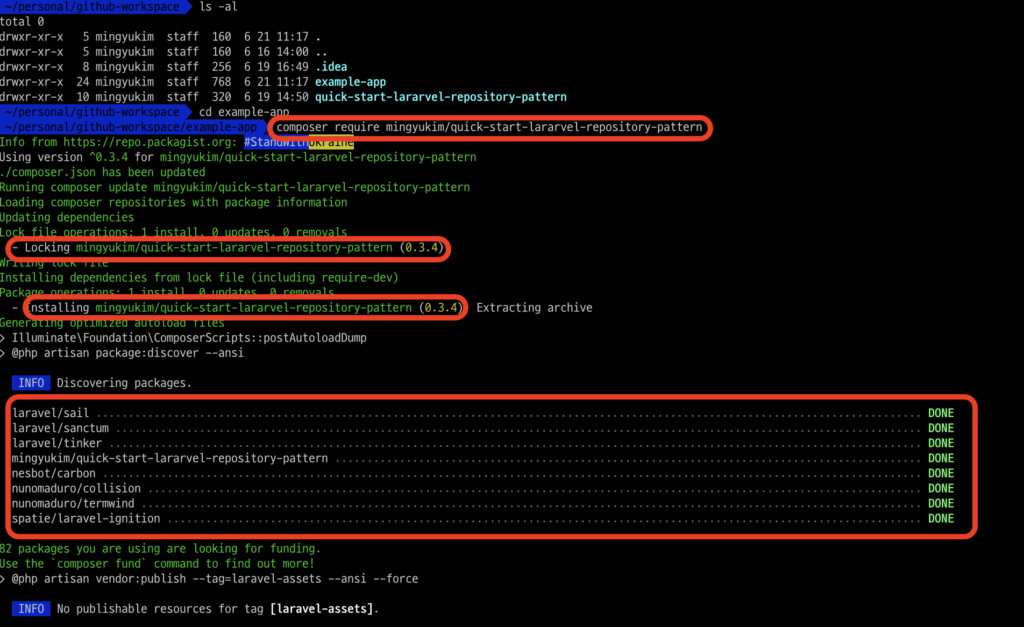Select the 'spatie/laravel-ignition' package name
1024x627 pixels.
point(86,518)
